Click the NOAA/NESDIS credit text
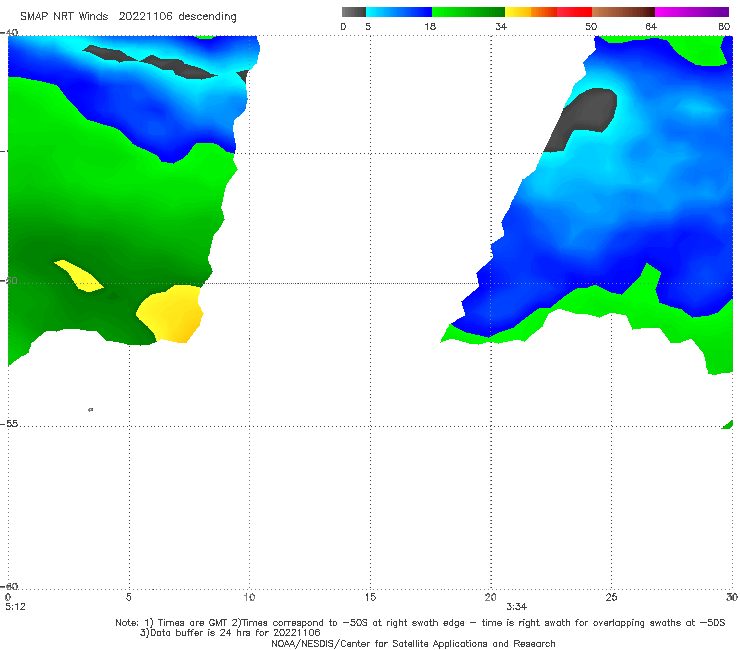 413,643
